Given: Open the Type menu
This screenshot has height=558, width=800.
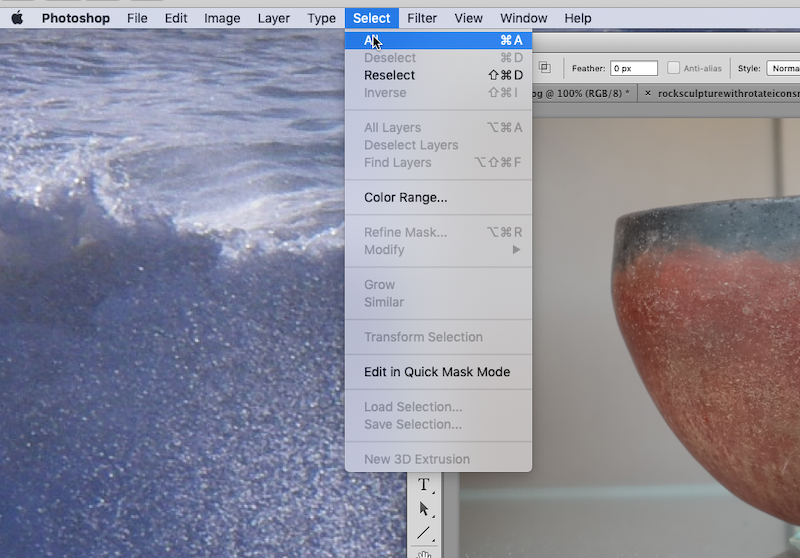Looking at the screenshot, I should tap(321, 18).
